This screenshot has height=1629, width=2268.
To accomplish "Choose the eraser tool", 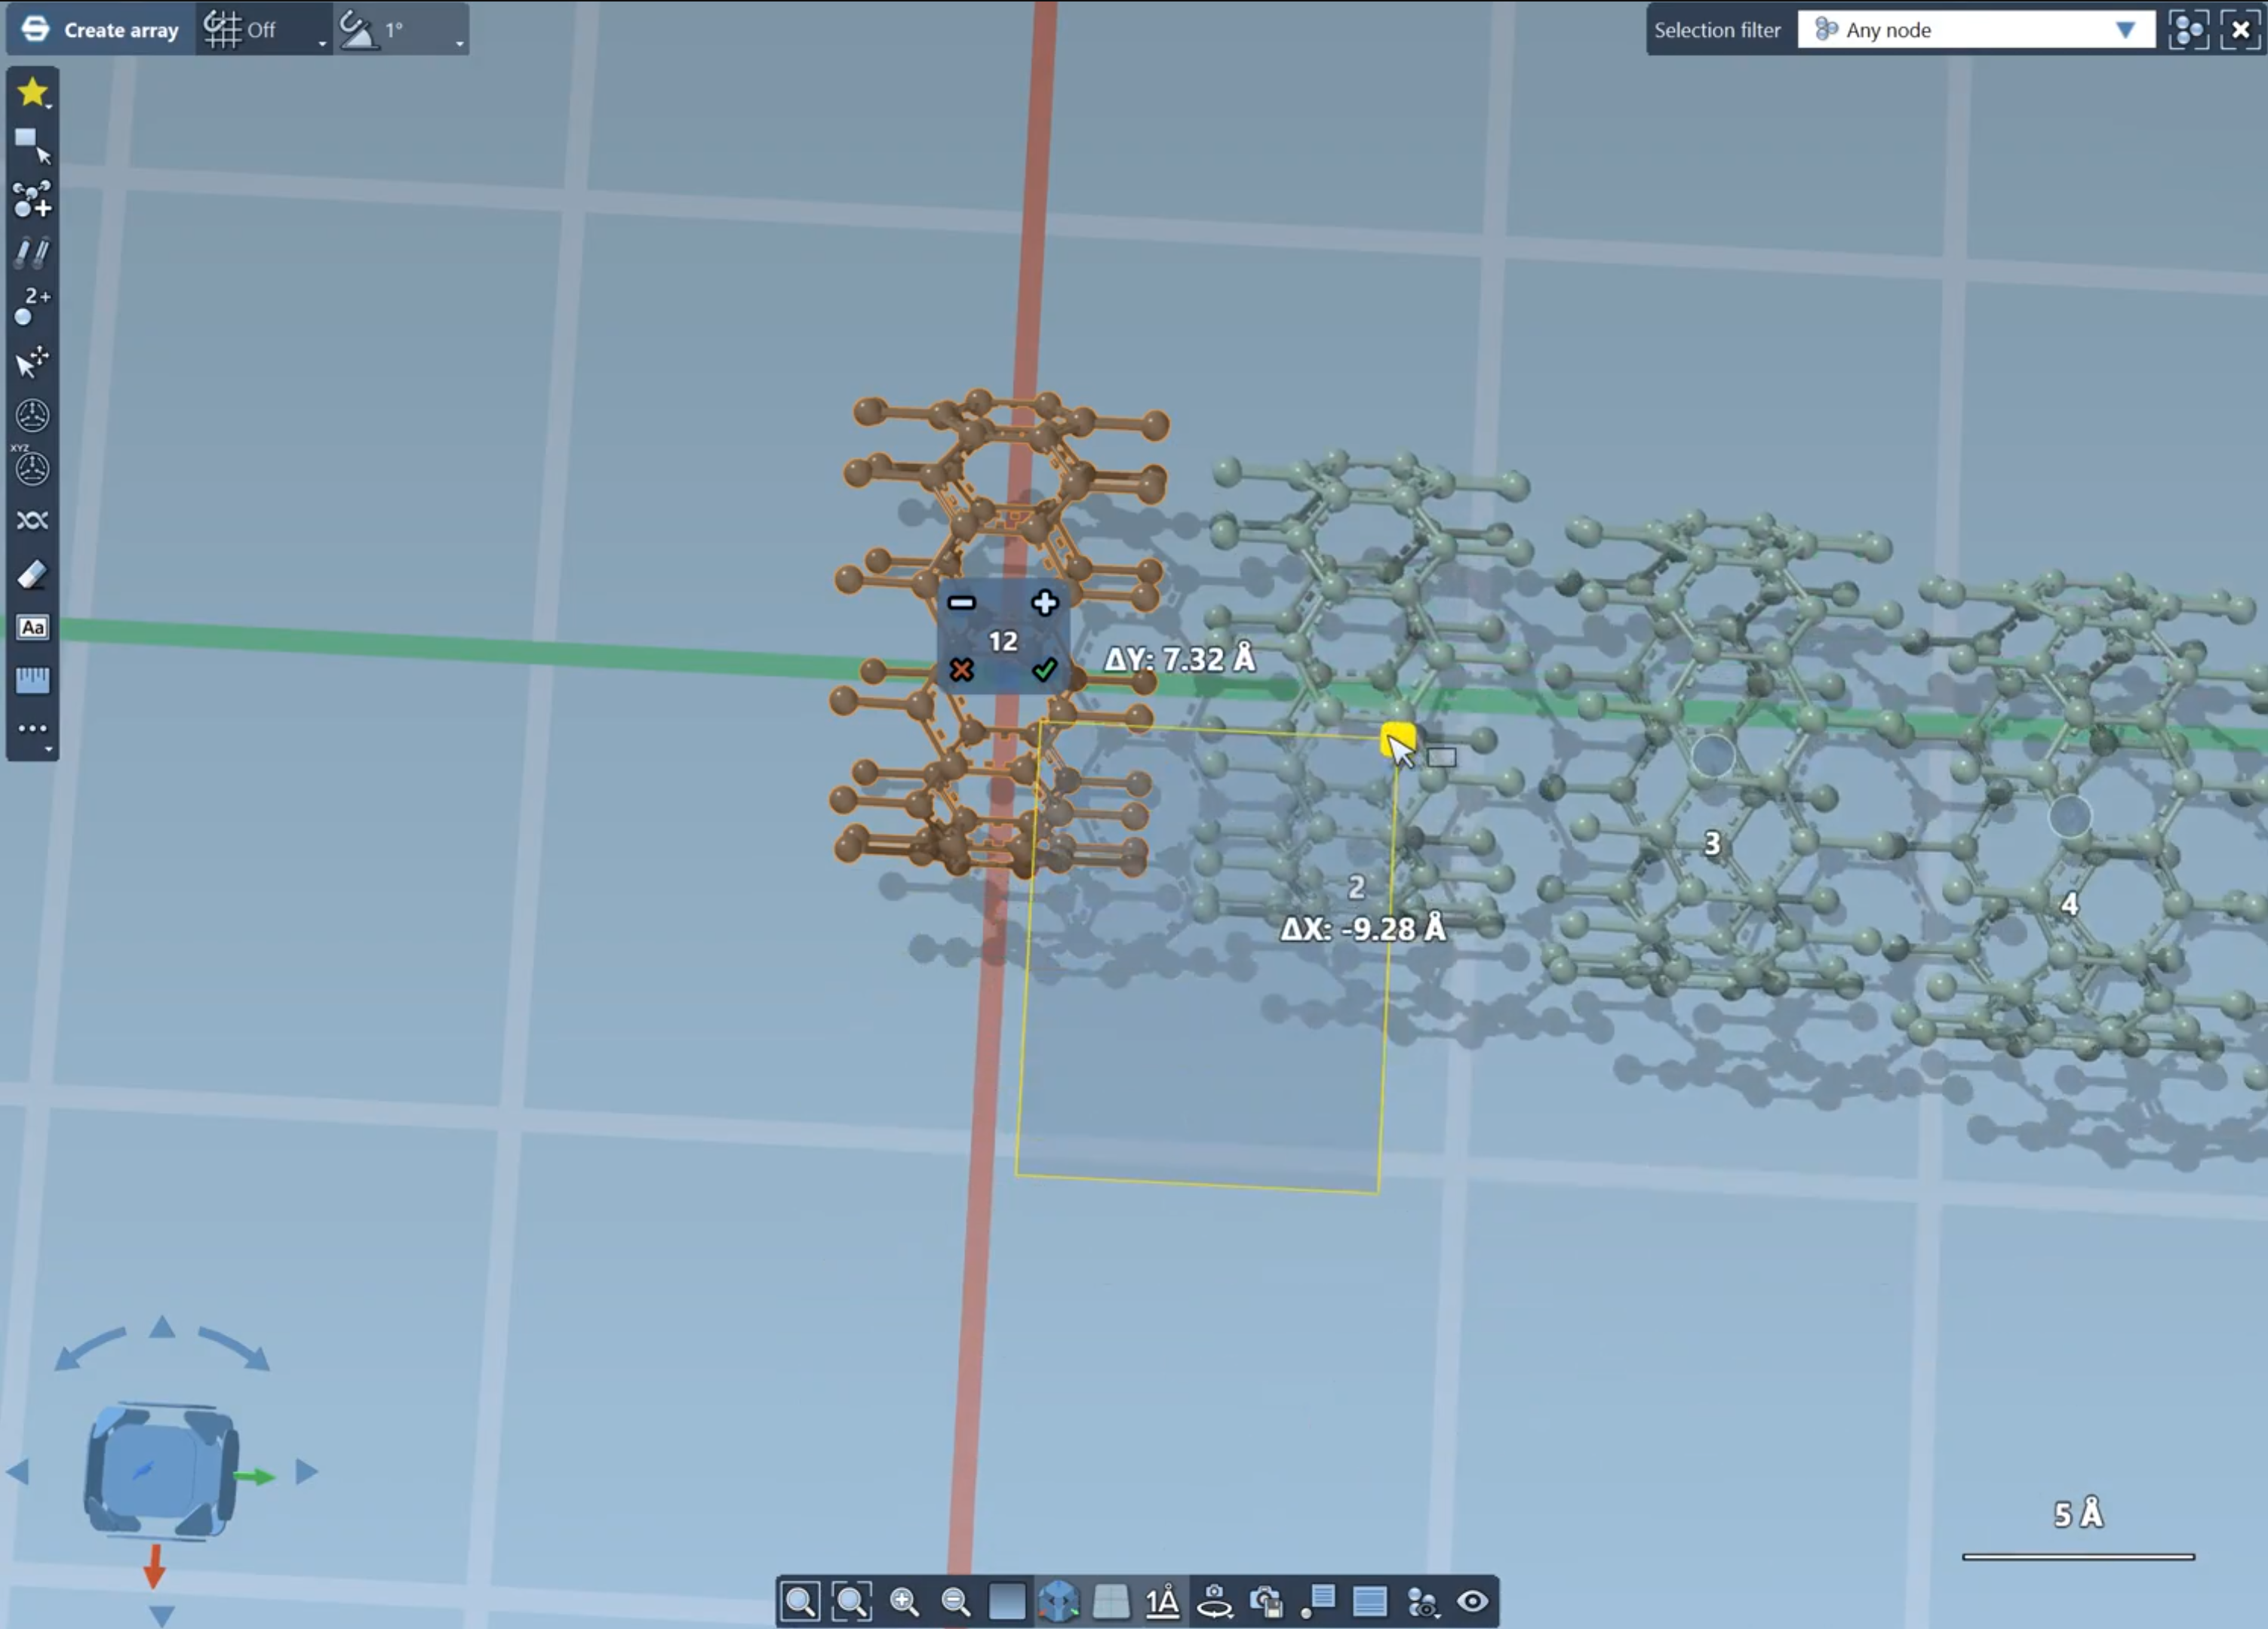I will (32, 575).
